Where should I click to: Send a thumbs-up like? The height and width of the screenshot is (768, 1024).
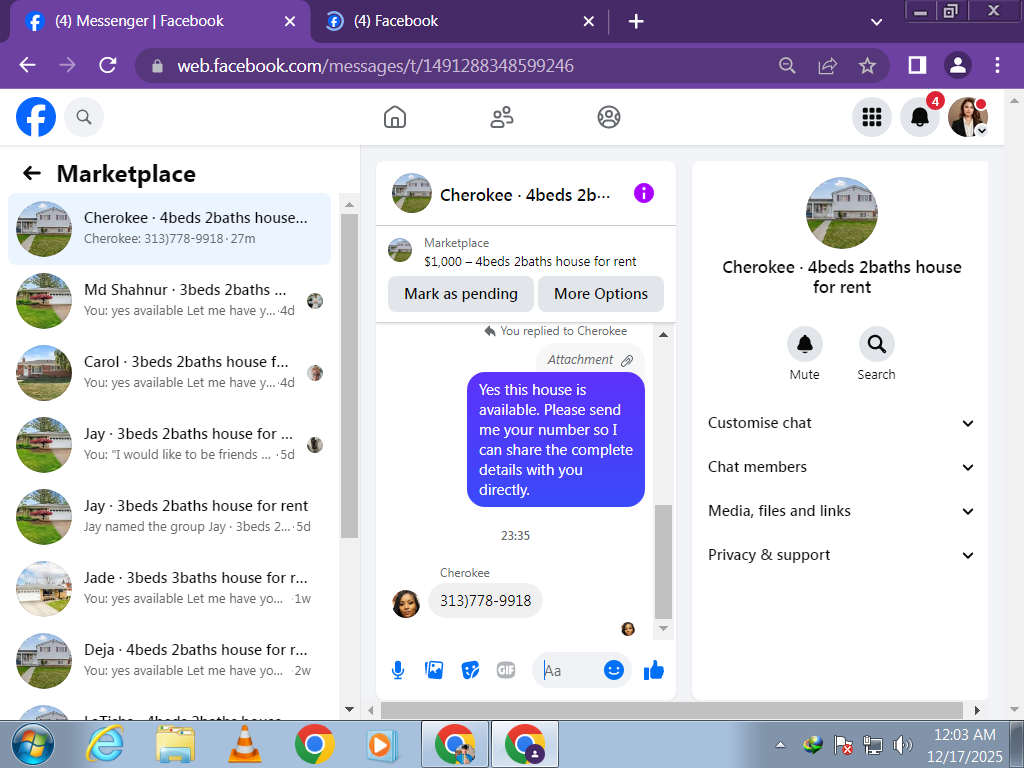(654, 670)
